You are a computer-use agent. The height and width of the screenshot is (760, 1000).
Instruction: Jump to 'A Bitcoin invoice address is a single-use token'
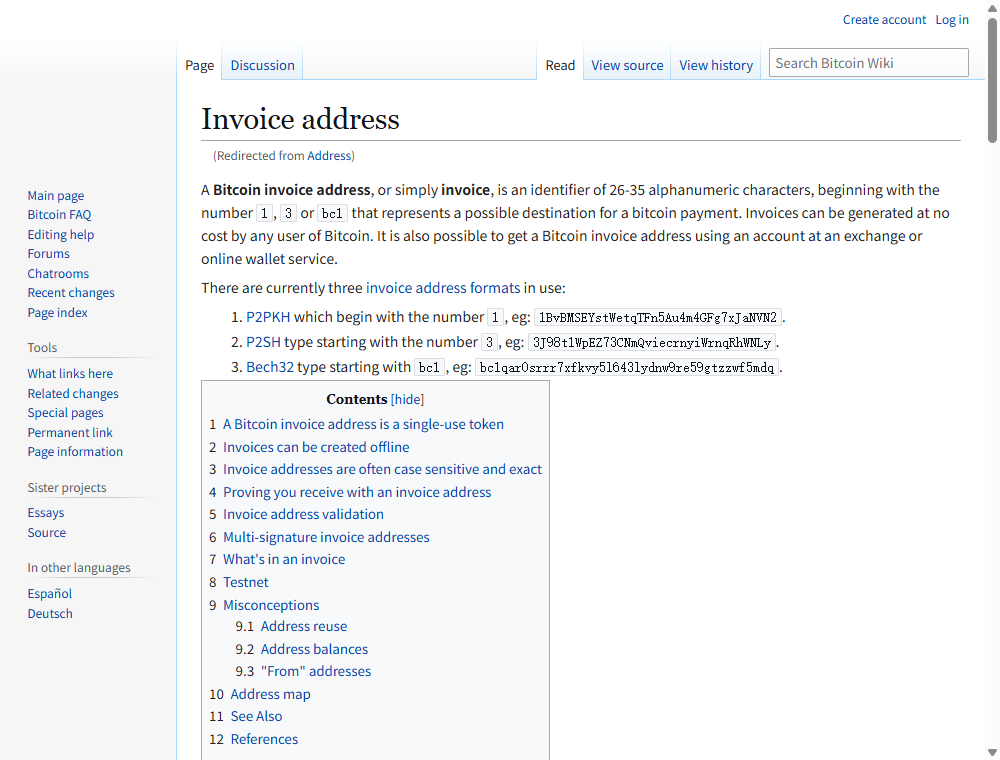(x=363, y=424)
